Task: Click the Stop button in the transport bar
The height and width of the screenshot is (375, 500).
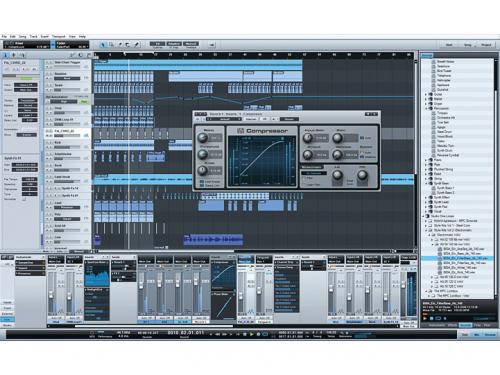Action: click(x=245, y=334)
